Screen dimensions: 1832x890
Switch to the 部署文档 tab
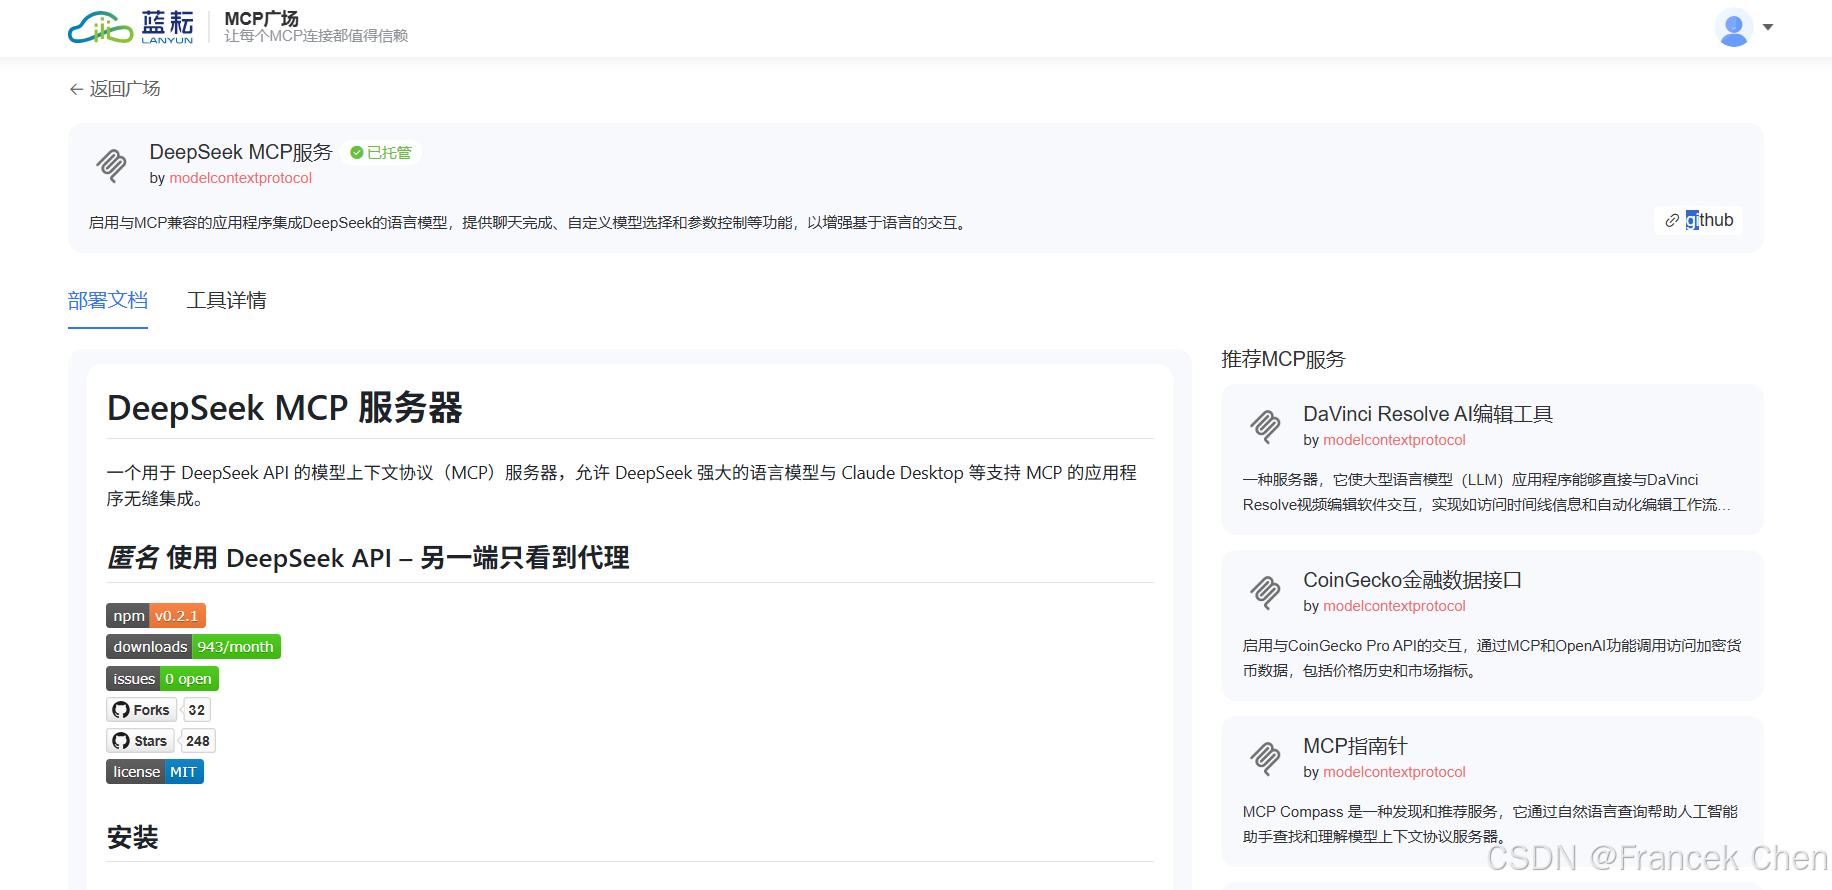tap(108, 300)
